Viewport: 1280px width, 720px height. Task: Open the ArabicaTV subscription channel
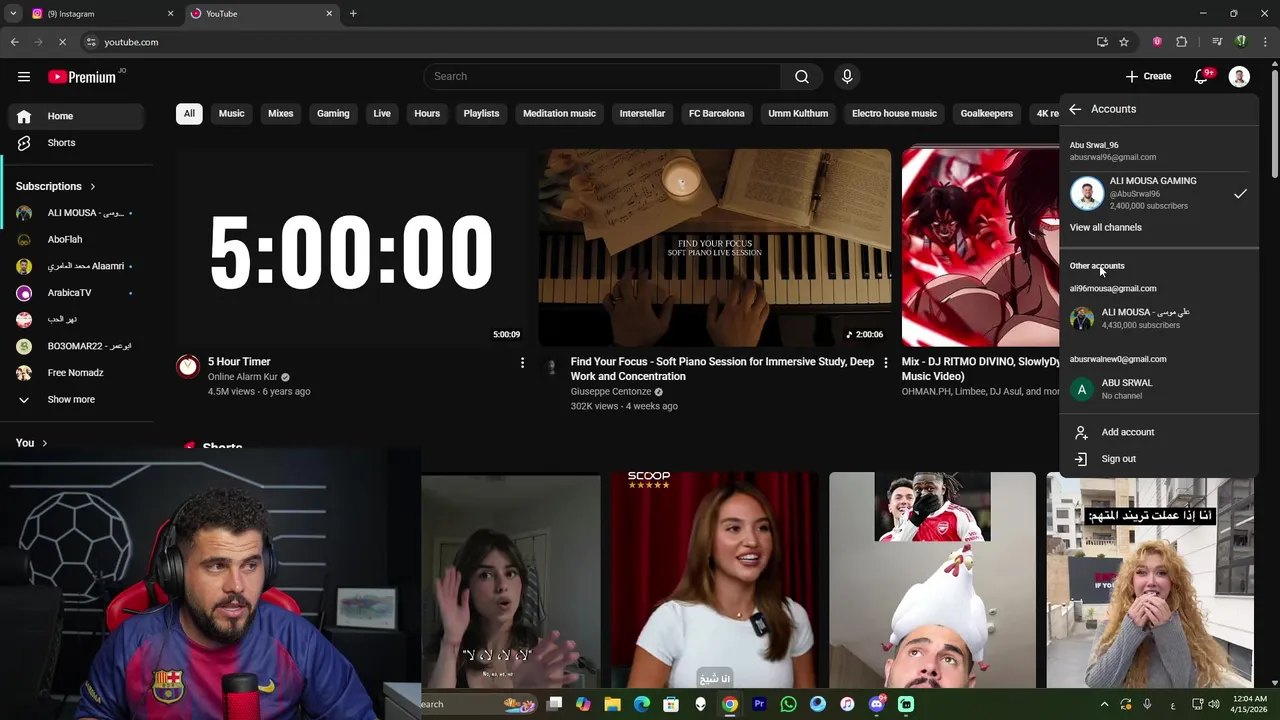(x=77, y=293)
